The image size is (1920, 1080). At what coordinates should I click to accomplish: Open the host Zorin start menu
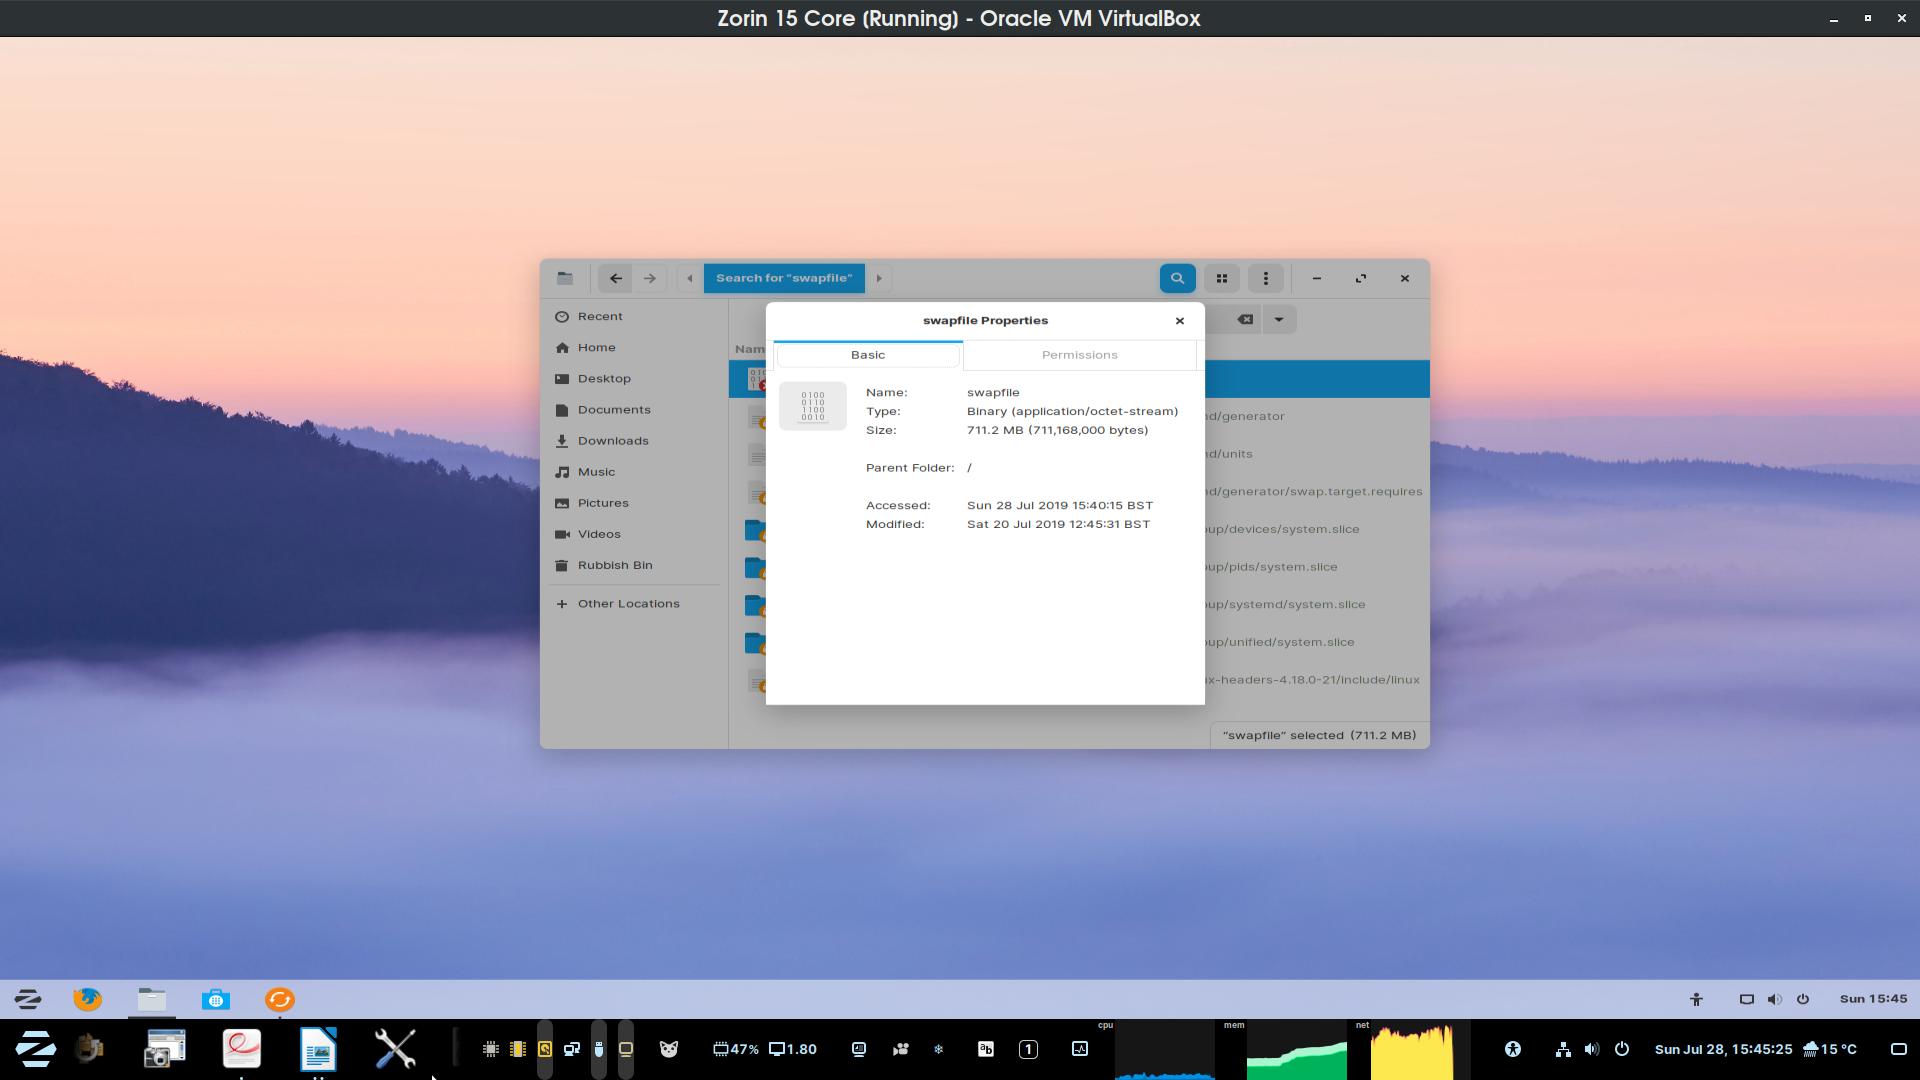36,1049
